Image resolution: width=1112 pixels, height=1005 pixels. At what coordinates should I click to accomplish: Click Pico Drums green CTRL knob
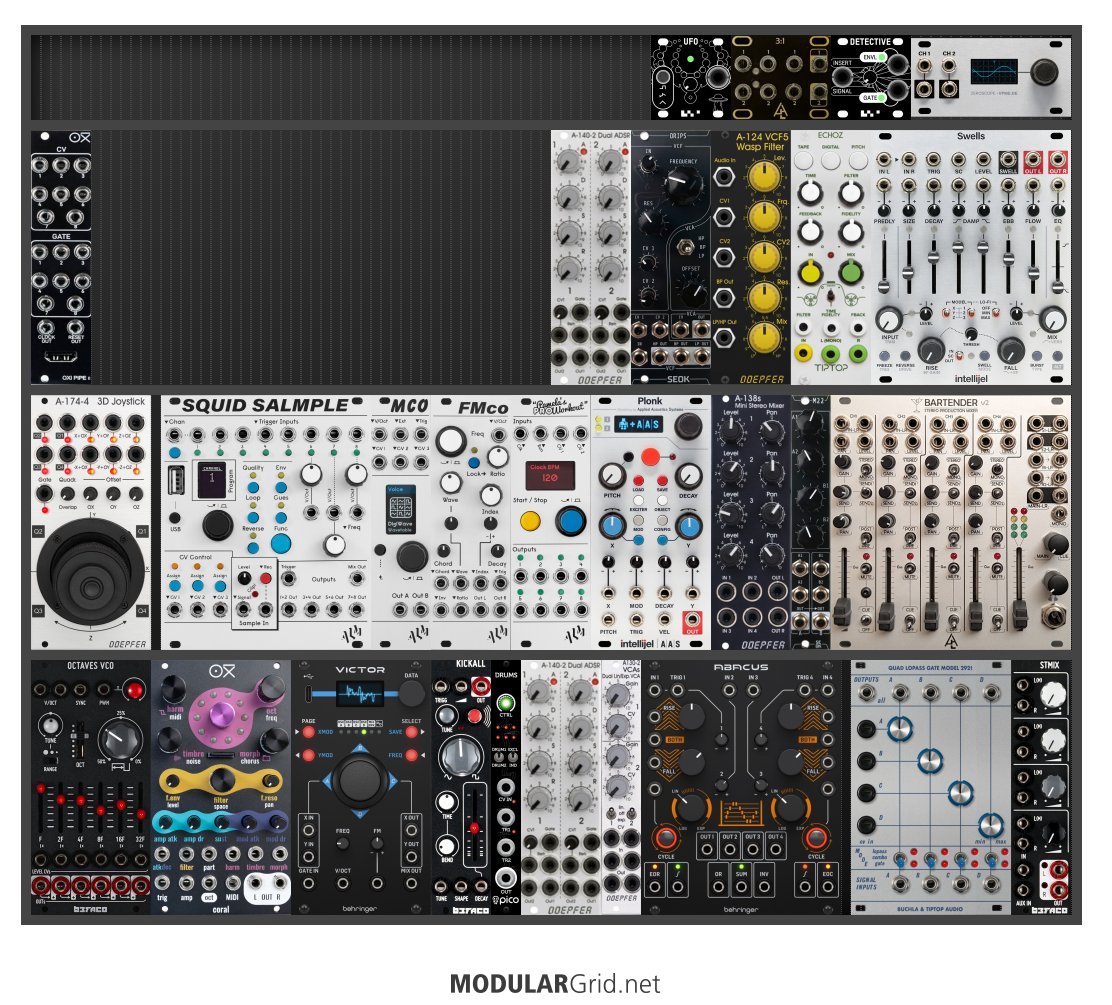(506, 702)
